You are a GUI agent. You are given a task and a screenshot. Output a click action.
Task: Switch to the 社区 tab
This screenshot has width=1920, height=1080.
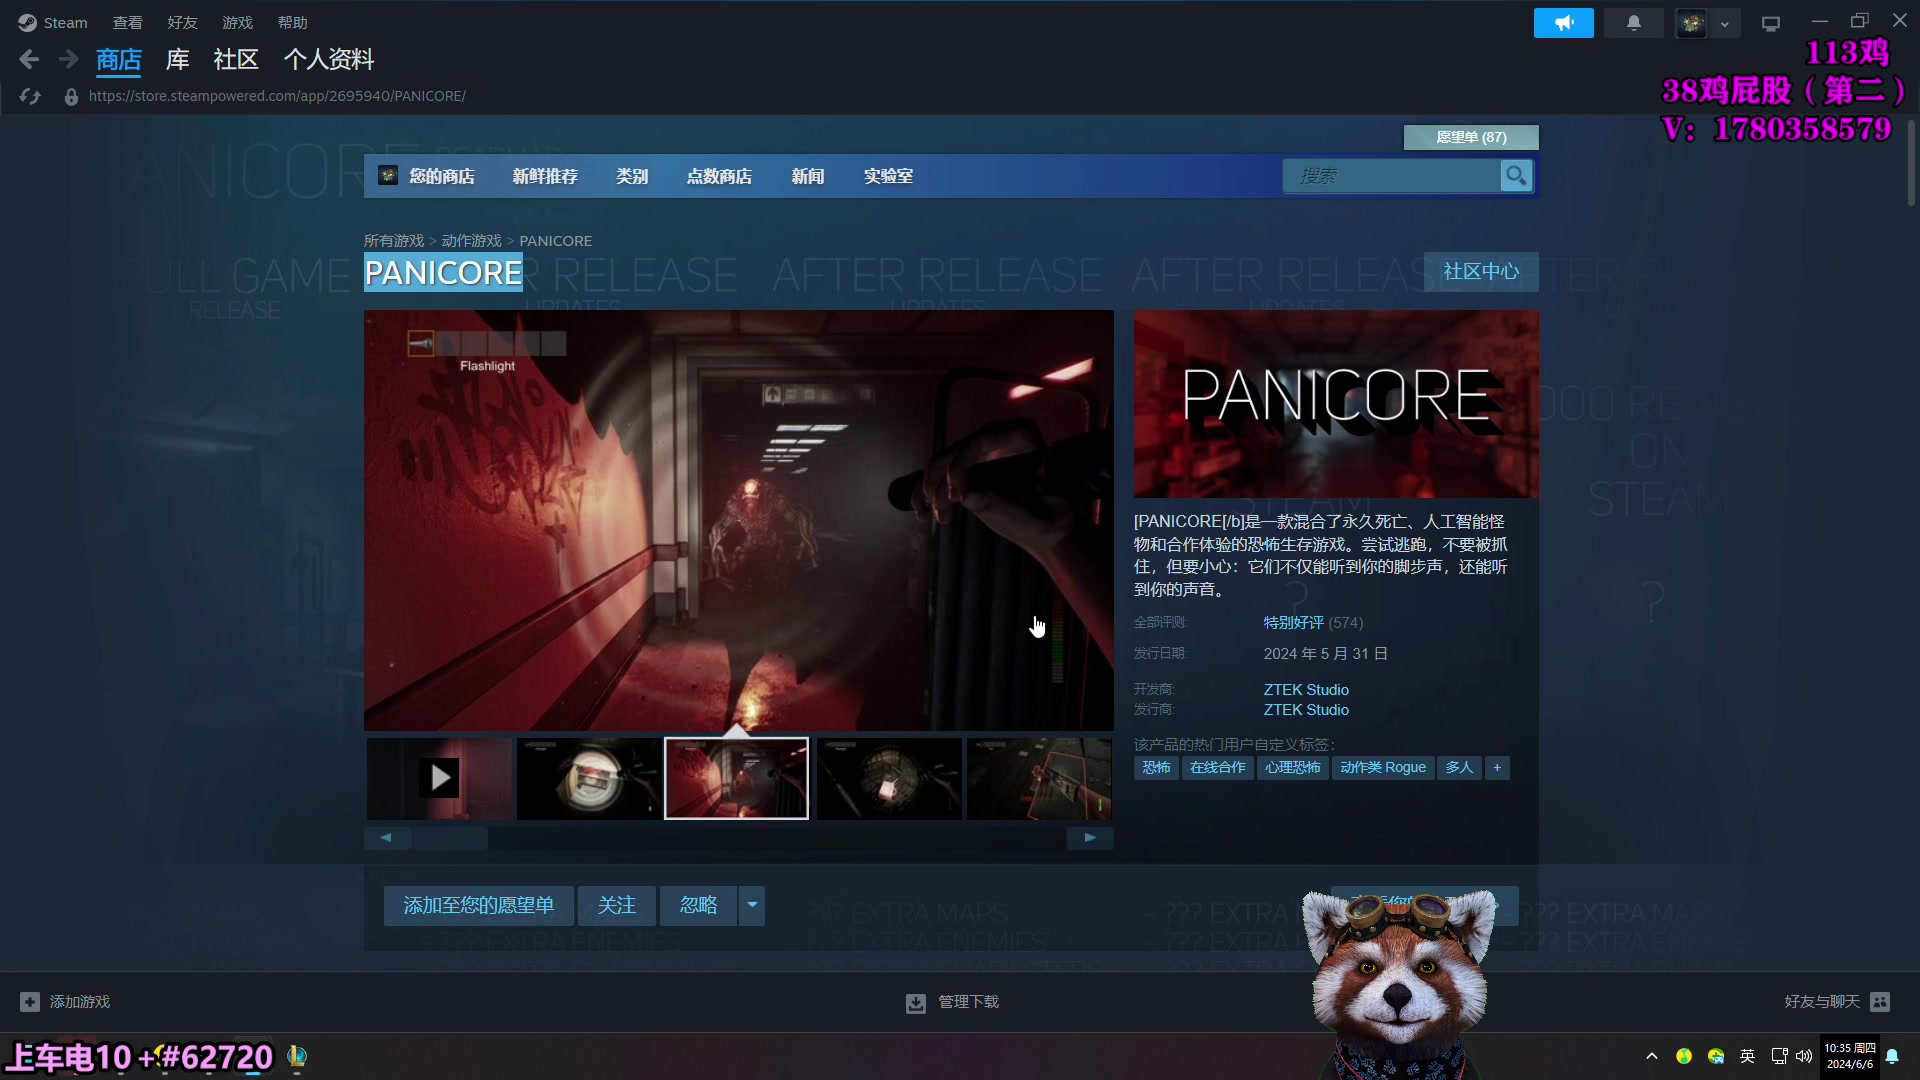pyautogui.click(x=236, y=60)
